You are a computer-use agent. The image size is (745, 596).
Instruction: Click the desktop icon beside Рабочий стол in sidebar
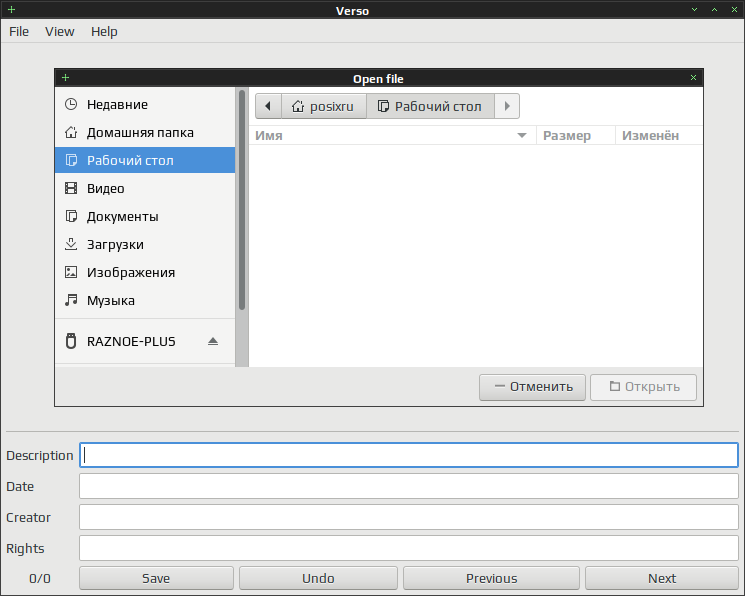(x=71, y=160)
